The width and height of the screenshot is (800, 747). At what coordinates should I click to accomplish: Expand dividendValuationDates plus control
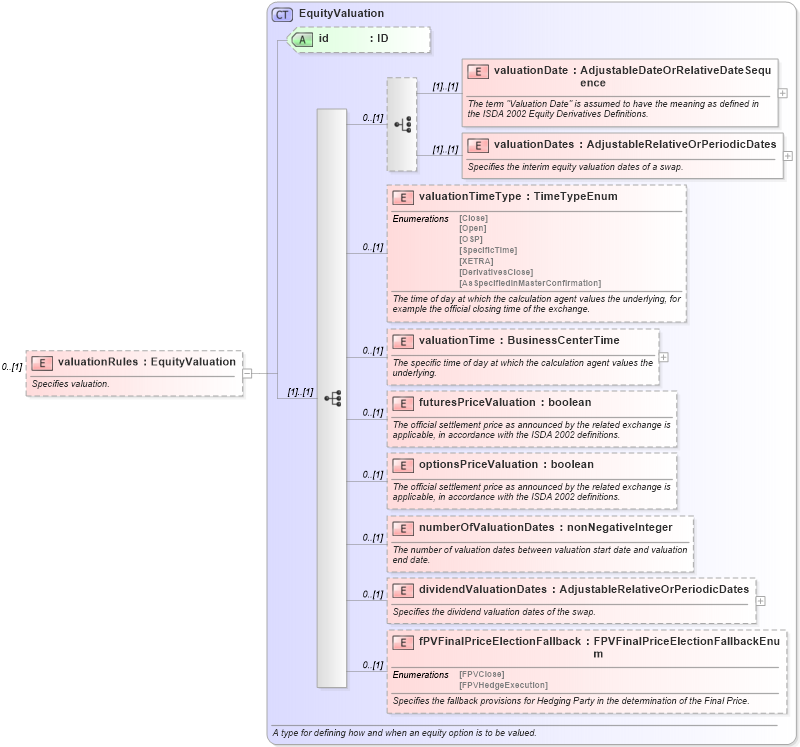760,600
